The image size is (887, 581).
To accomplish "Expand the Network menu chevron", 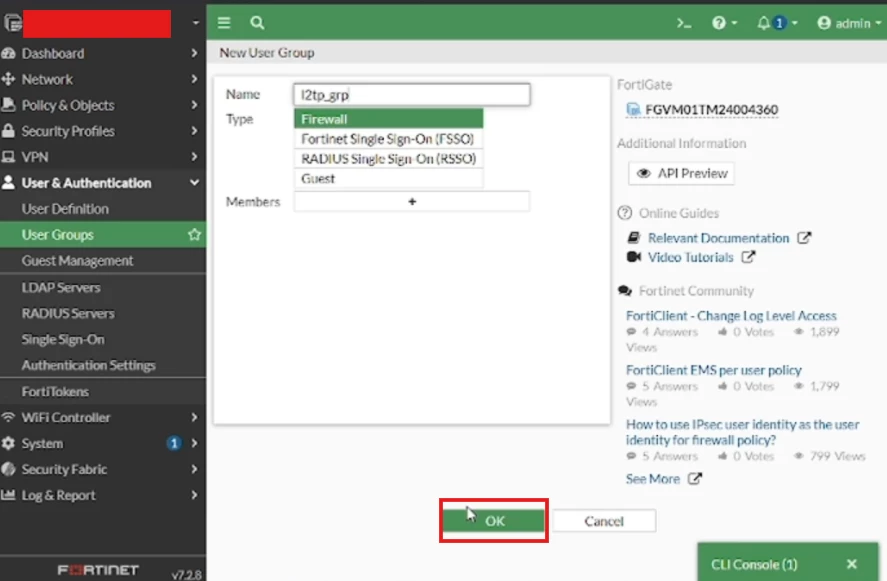I will (194, 79).
